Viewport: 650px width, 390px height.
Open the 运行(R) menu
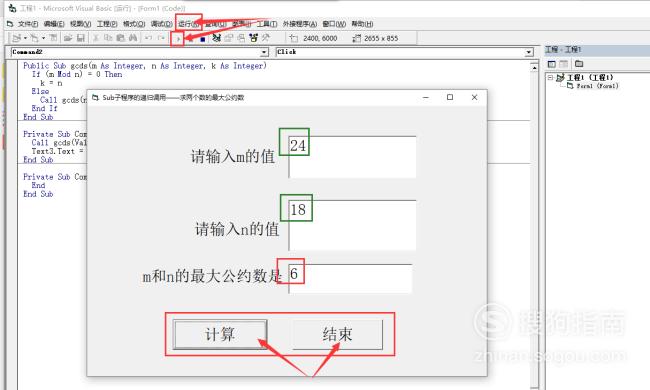click(x=189, y=24)
